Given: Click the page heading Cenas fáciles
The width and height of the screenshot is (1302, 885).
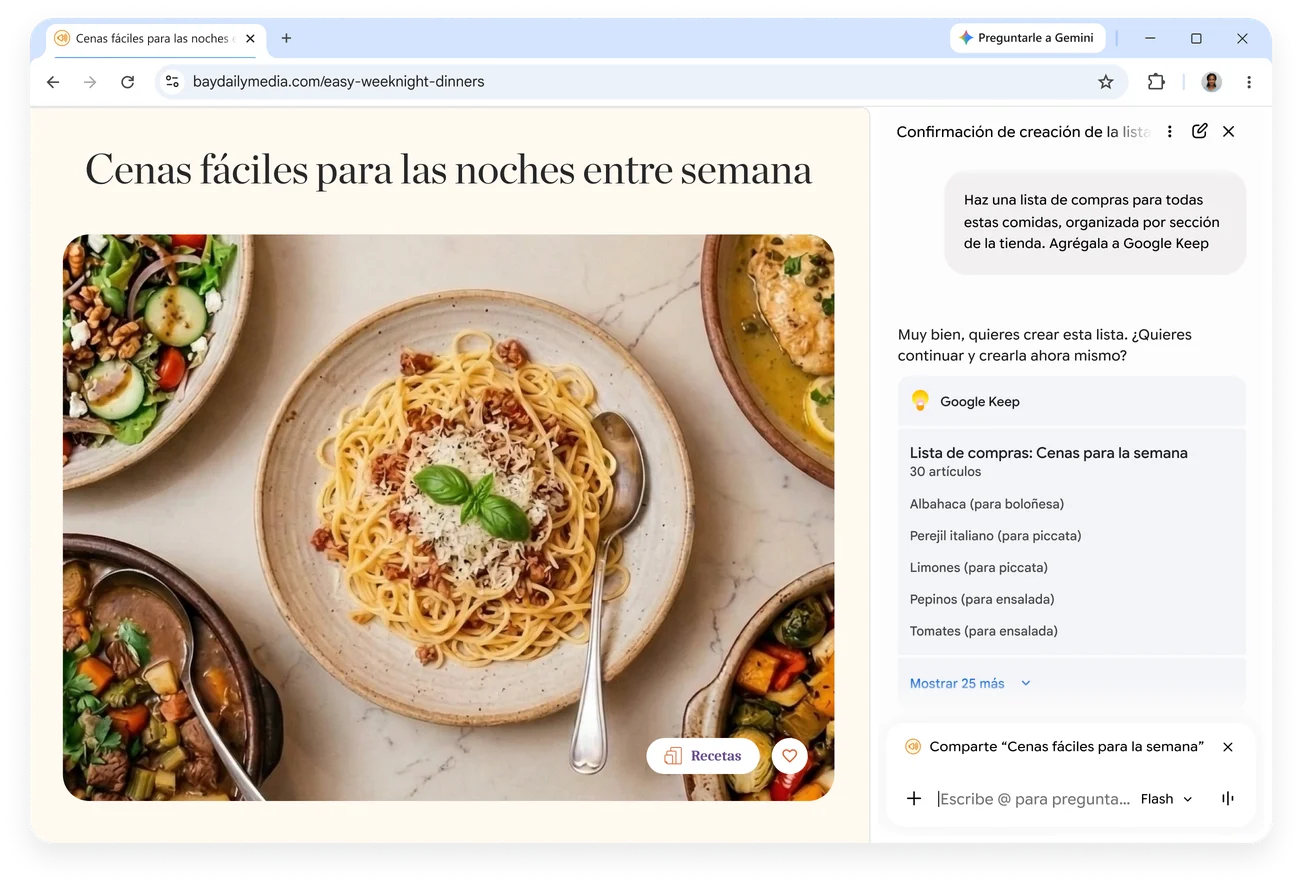Looking at the screenshot, I should [x=448, y=170].
